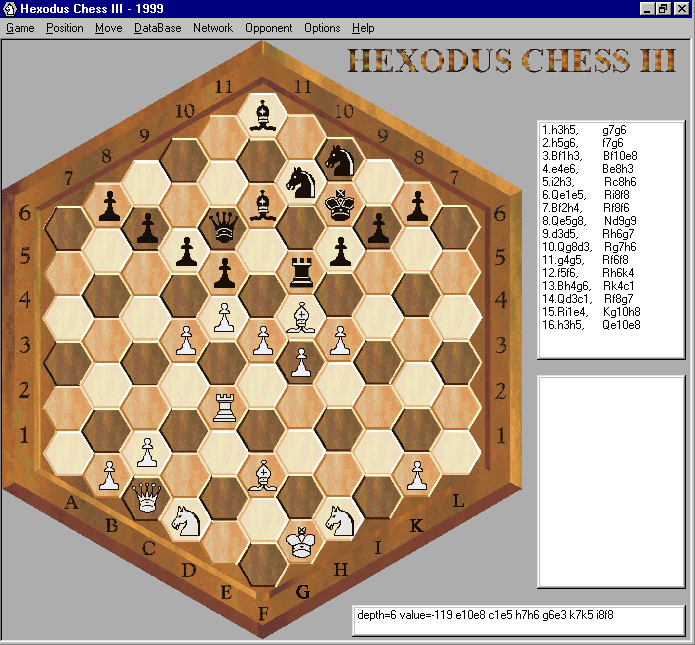Select white knight right of white king
The width and height of the screenshot is (695, 645).
[x=340, y=520]
